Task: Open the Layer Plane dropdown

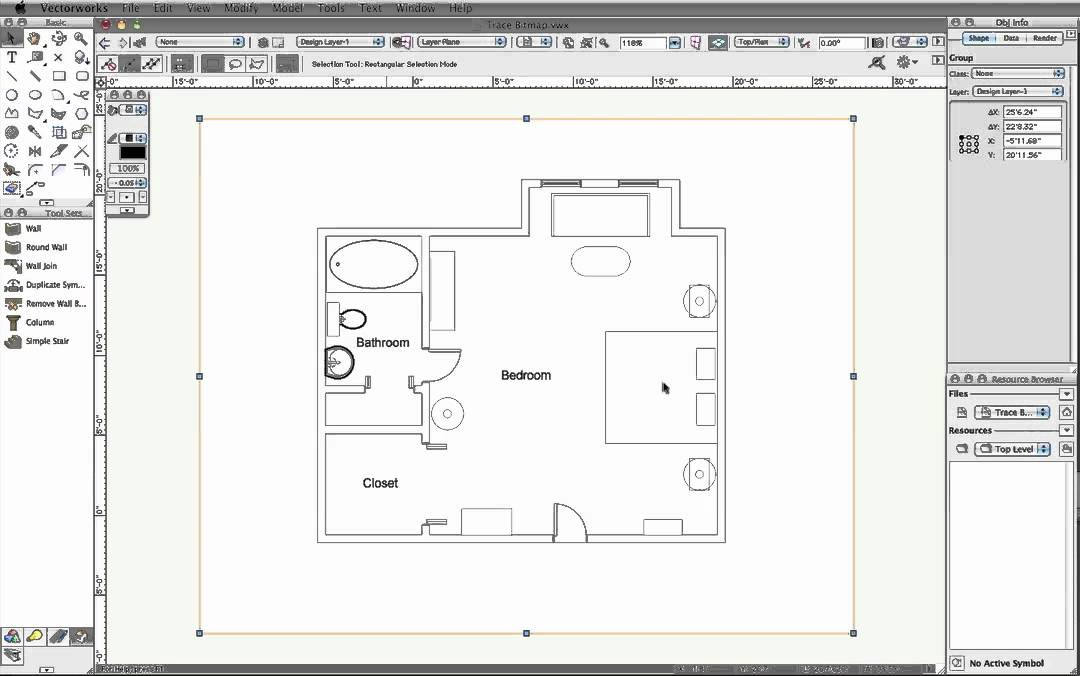Action: point(461,42)
